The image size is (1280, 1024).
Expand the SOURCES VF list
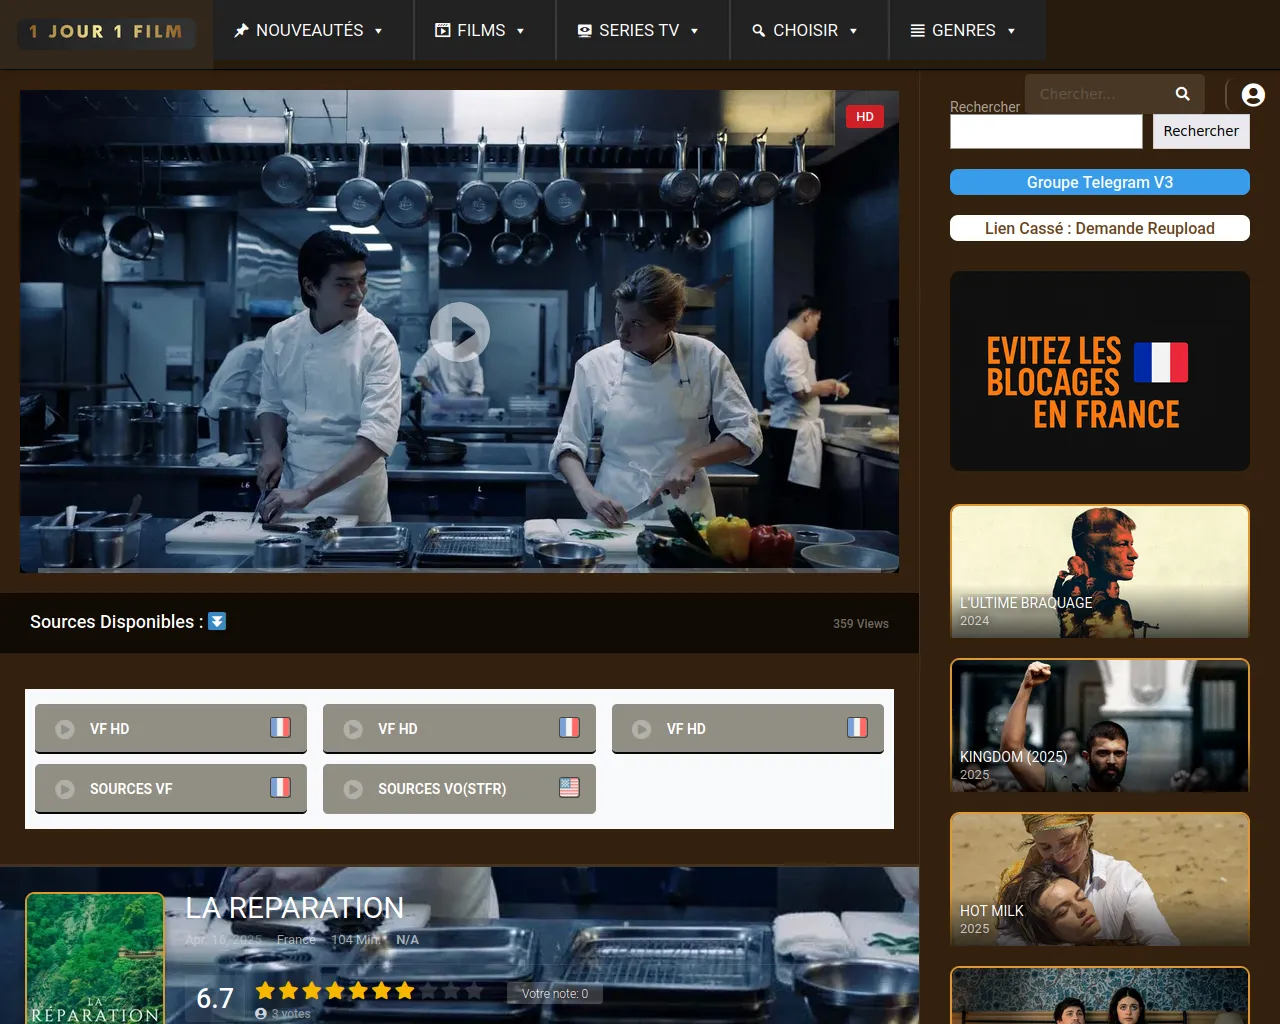click(171, 789)
